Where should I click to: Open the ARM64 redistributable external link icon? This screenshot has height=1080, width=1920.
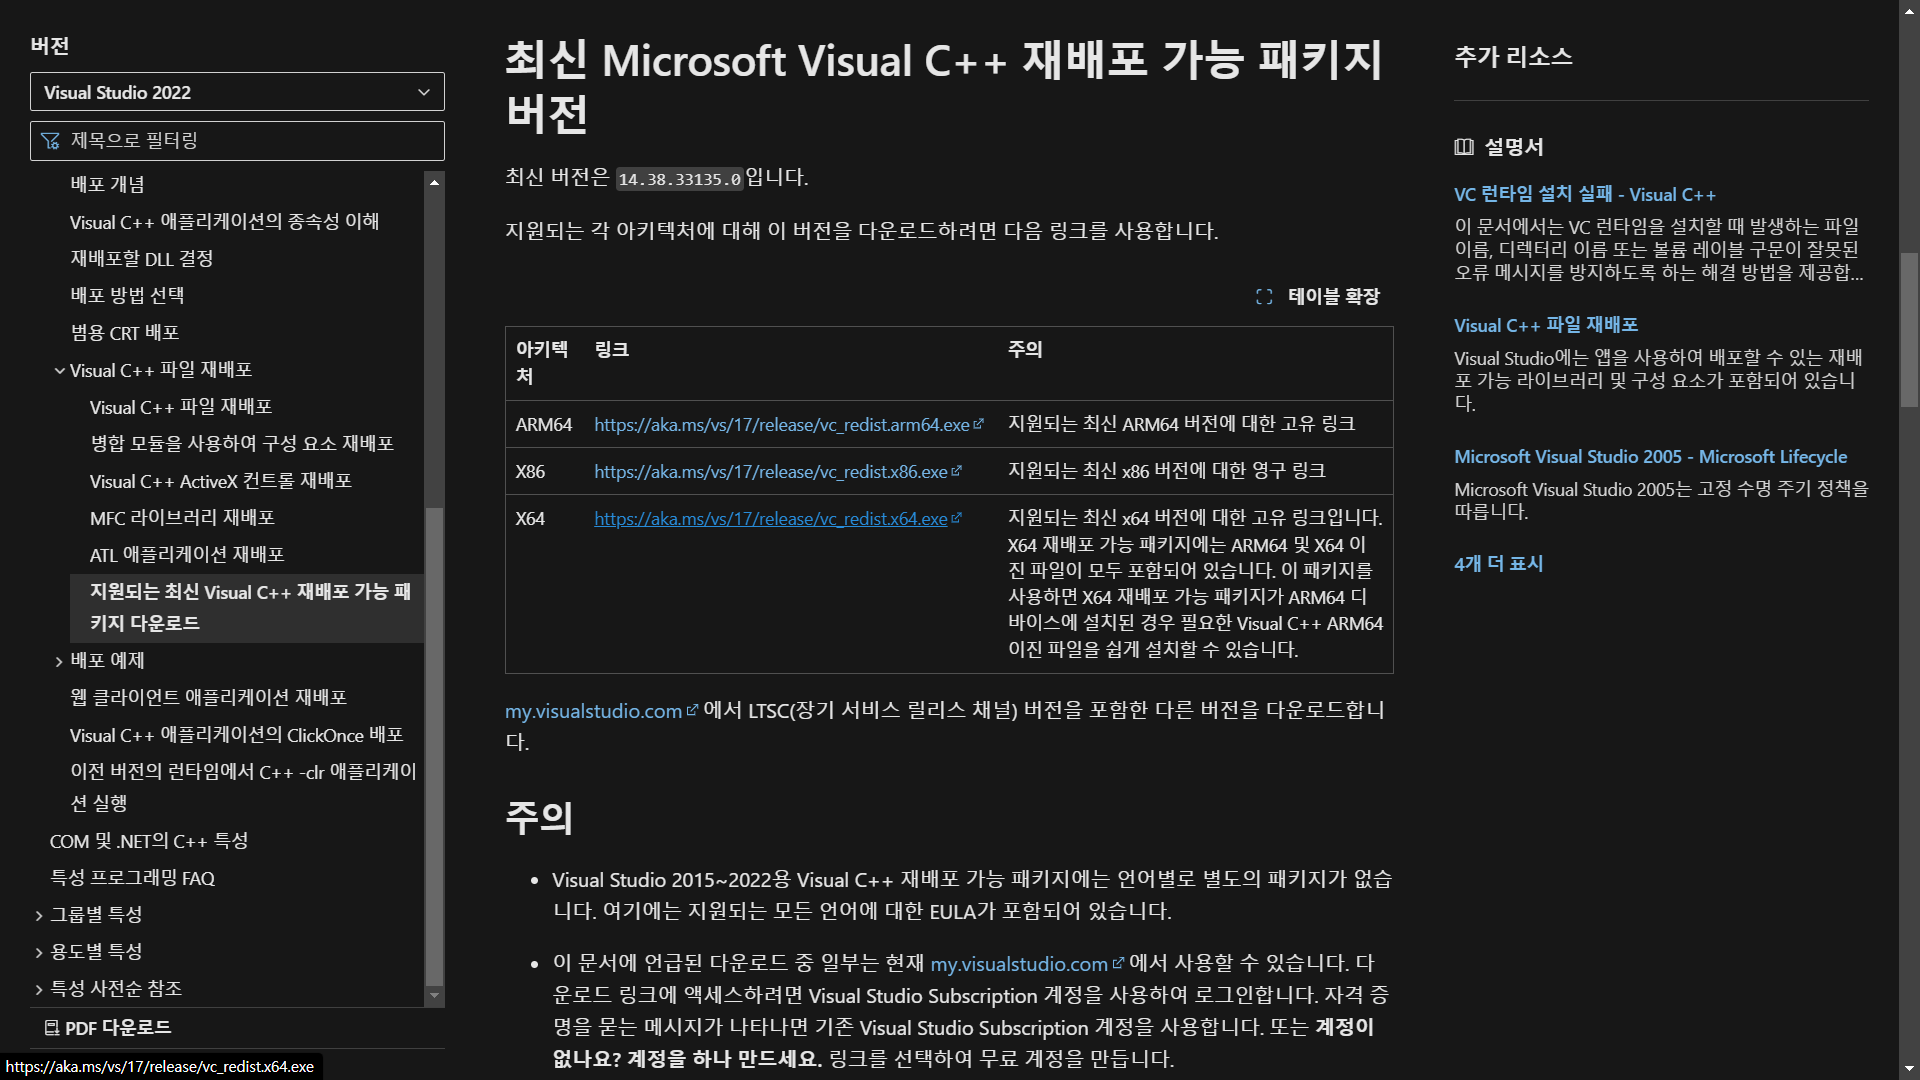[x=979, y=423]
